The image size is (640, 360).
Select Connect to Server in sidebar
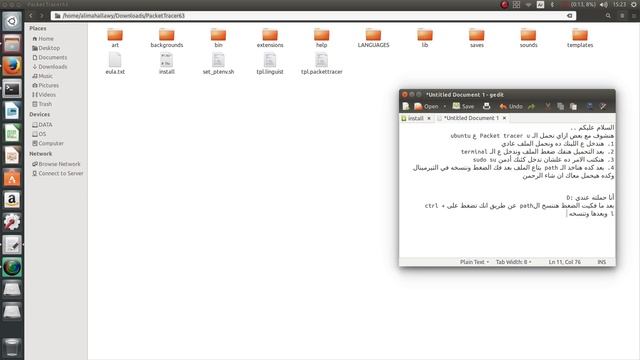click(58, 173)
